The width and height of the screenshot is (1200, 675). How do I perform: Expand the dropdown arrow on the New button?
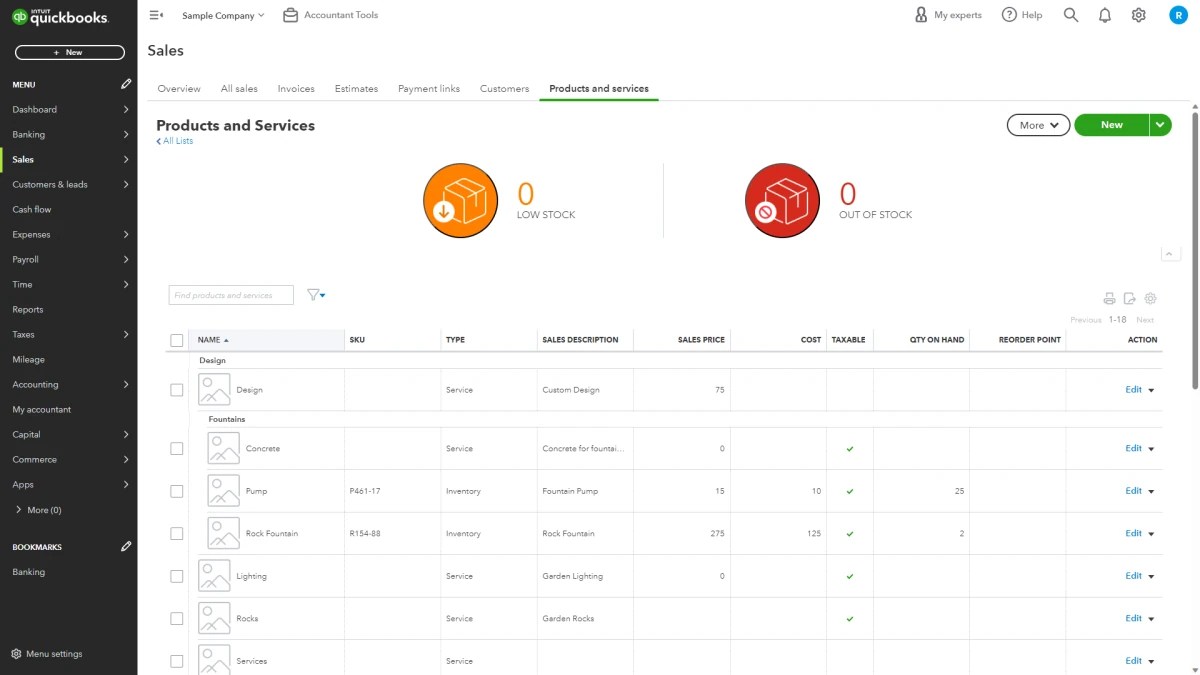[x=1159, y=124]
